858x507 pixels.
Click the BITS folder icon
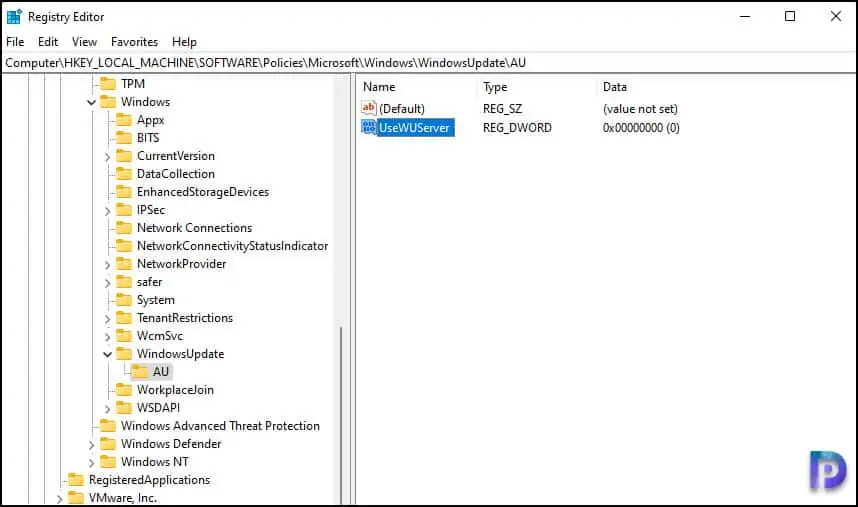click(x=124, y=138)
